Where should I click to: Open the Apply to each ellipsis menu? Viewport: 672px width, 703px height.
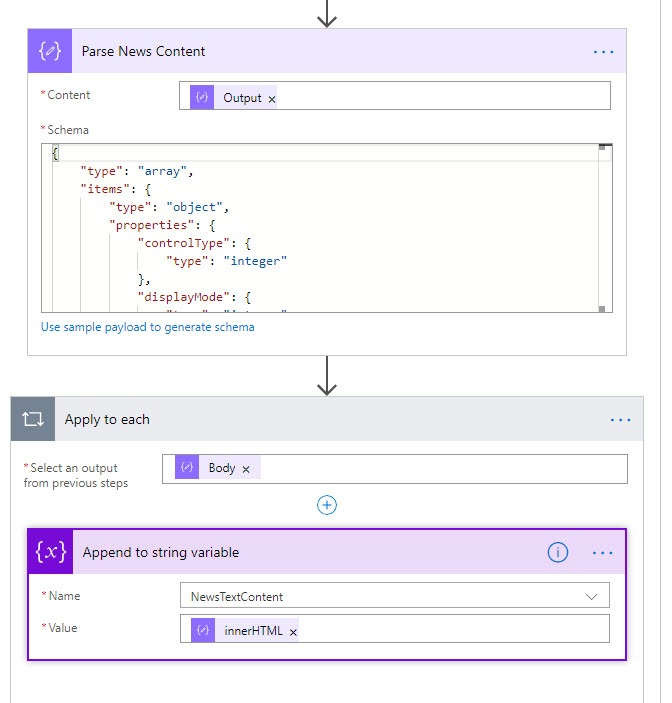pos(620,420)
